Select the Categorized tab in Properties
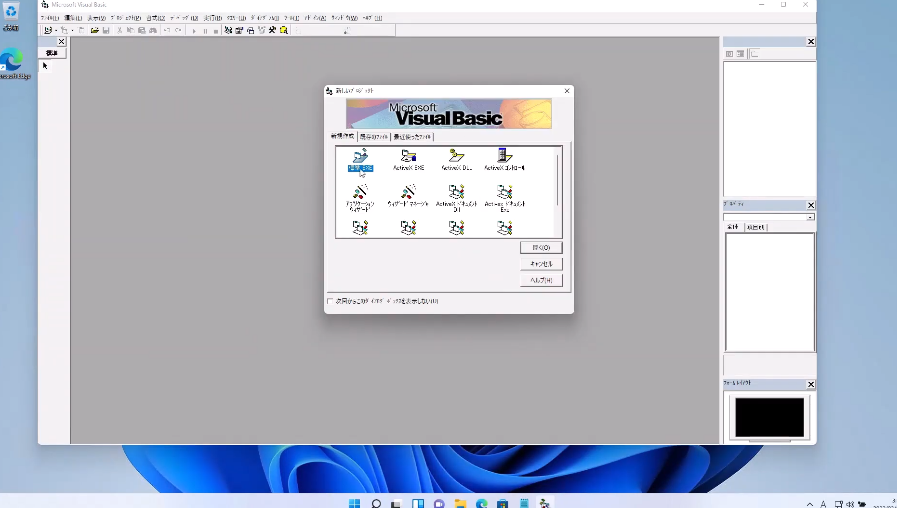897x508 pixels. pyautogui.click(x=755, y=227)
